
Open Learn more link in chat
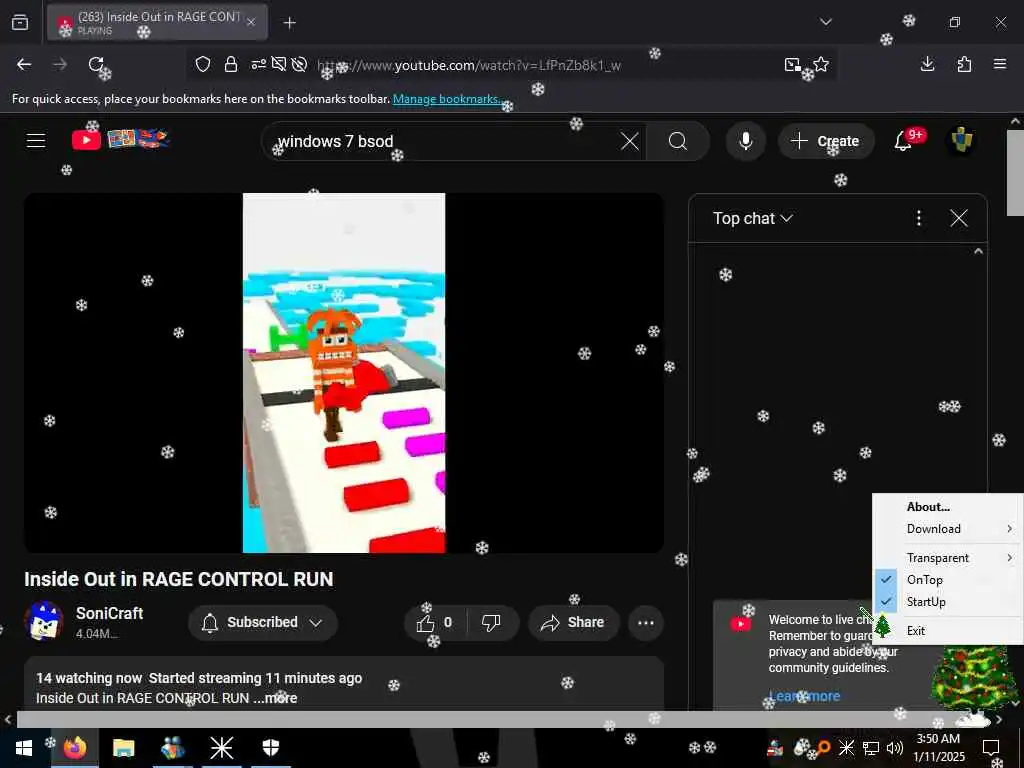tap(805, 696)
